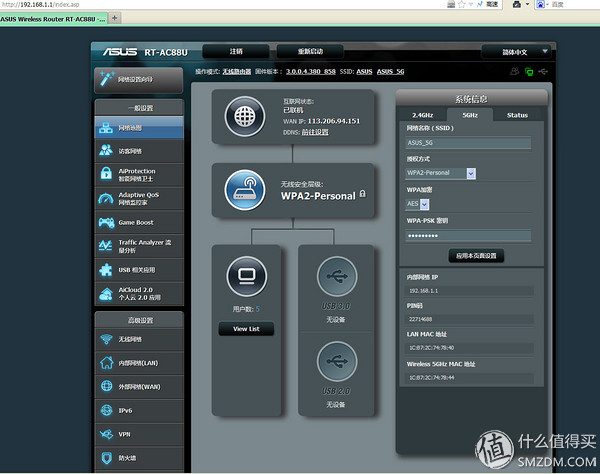Image resolution: width=600 pixels, height=474 pixels.
Task: Click the LAN IP value 192.168.1.1
Action: coord(424,291)
